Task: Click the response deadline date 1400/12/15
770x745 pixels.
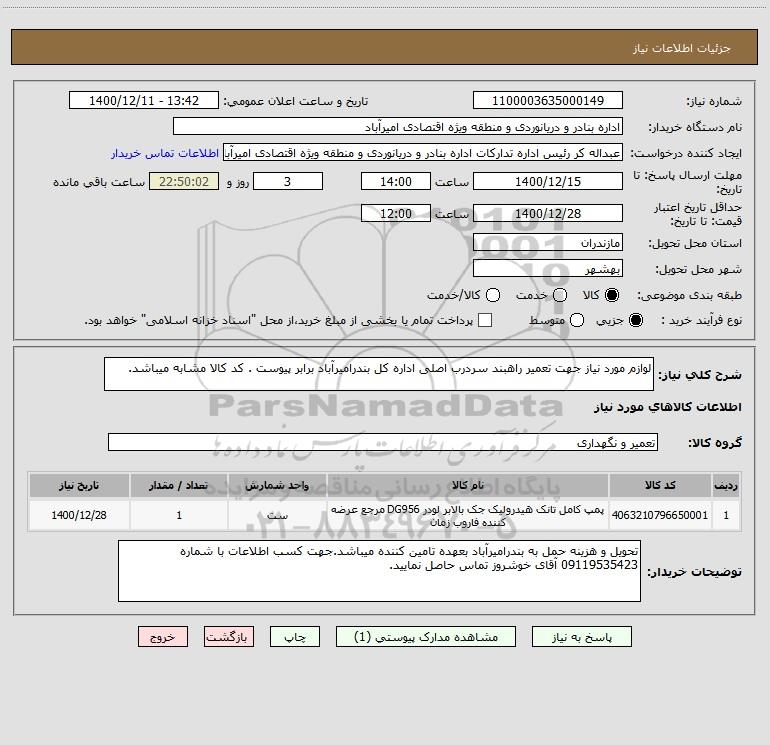Action: (548, 181)
